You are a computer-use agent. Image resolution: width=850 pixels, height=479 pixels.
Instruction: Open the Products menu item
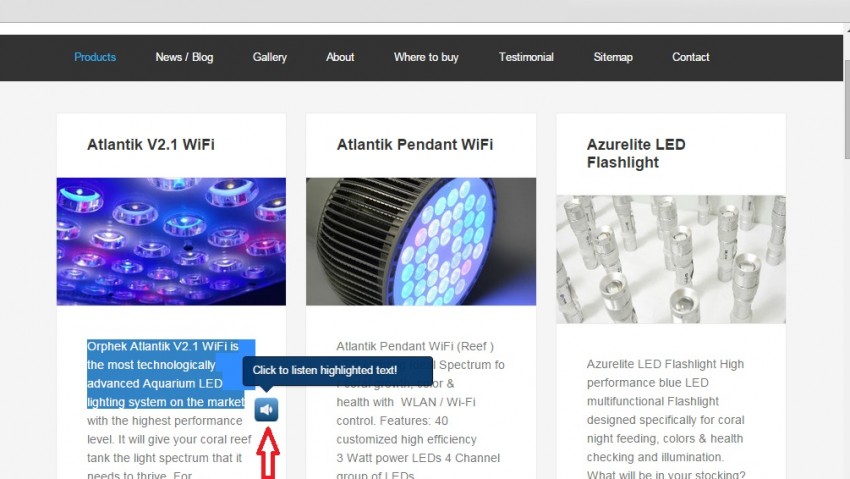[95, 57]
